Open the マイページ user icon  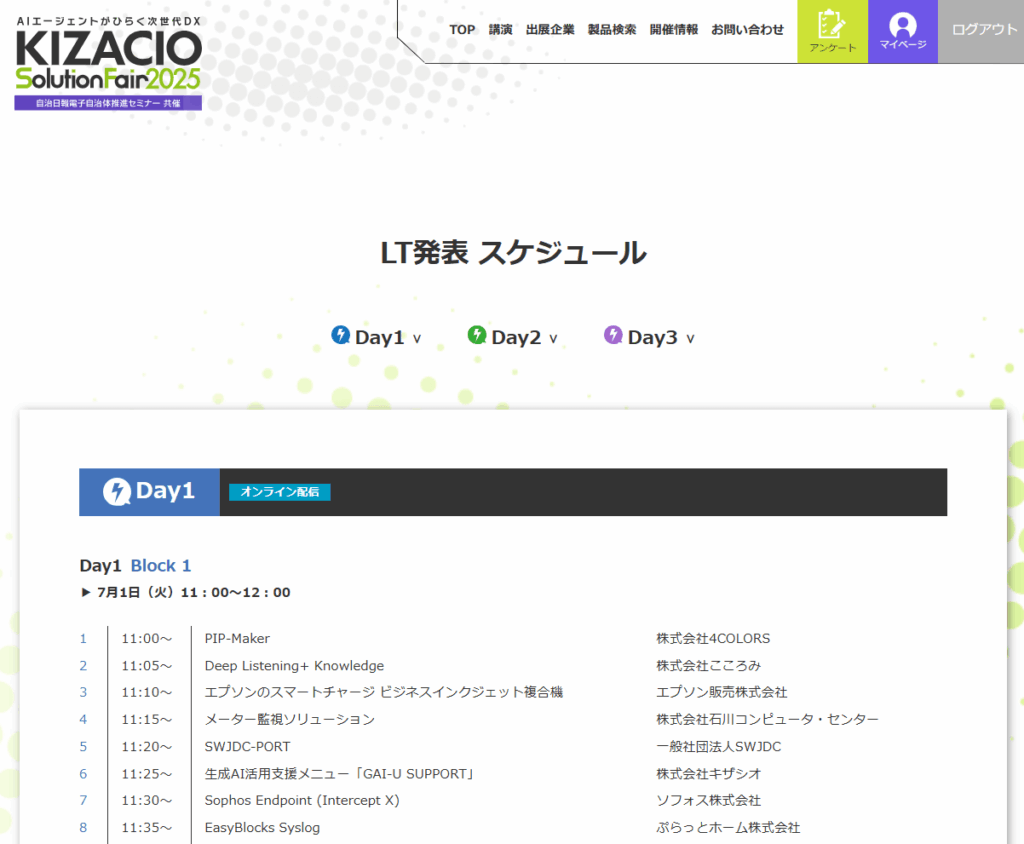[x=903, y=31]
